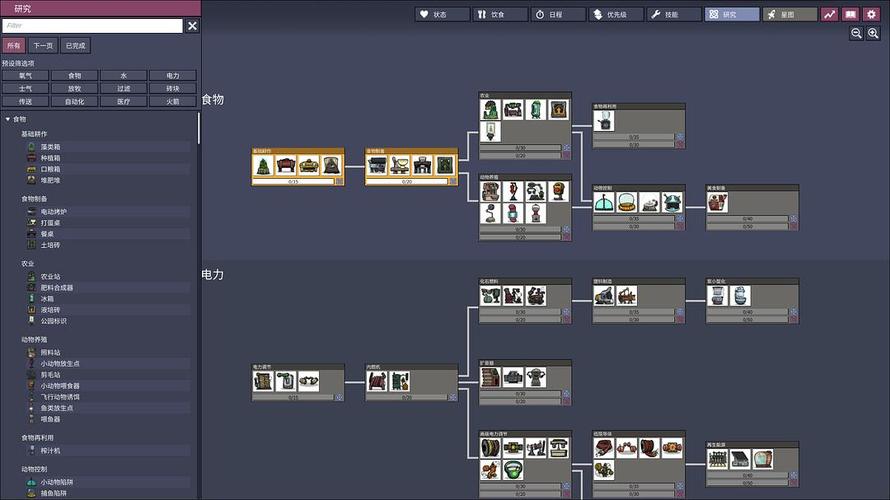Choose the 自动化 preset filter
Viewport: 890px width, 500px height.
(x=75, y=101)
